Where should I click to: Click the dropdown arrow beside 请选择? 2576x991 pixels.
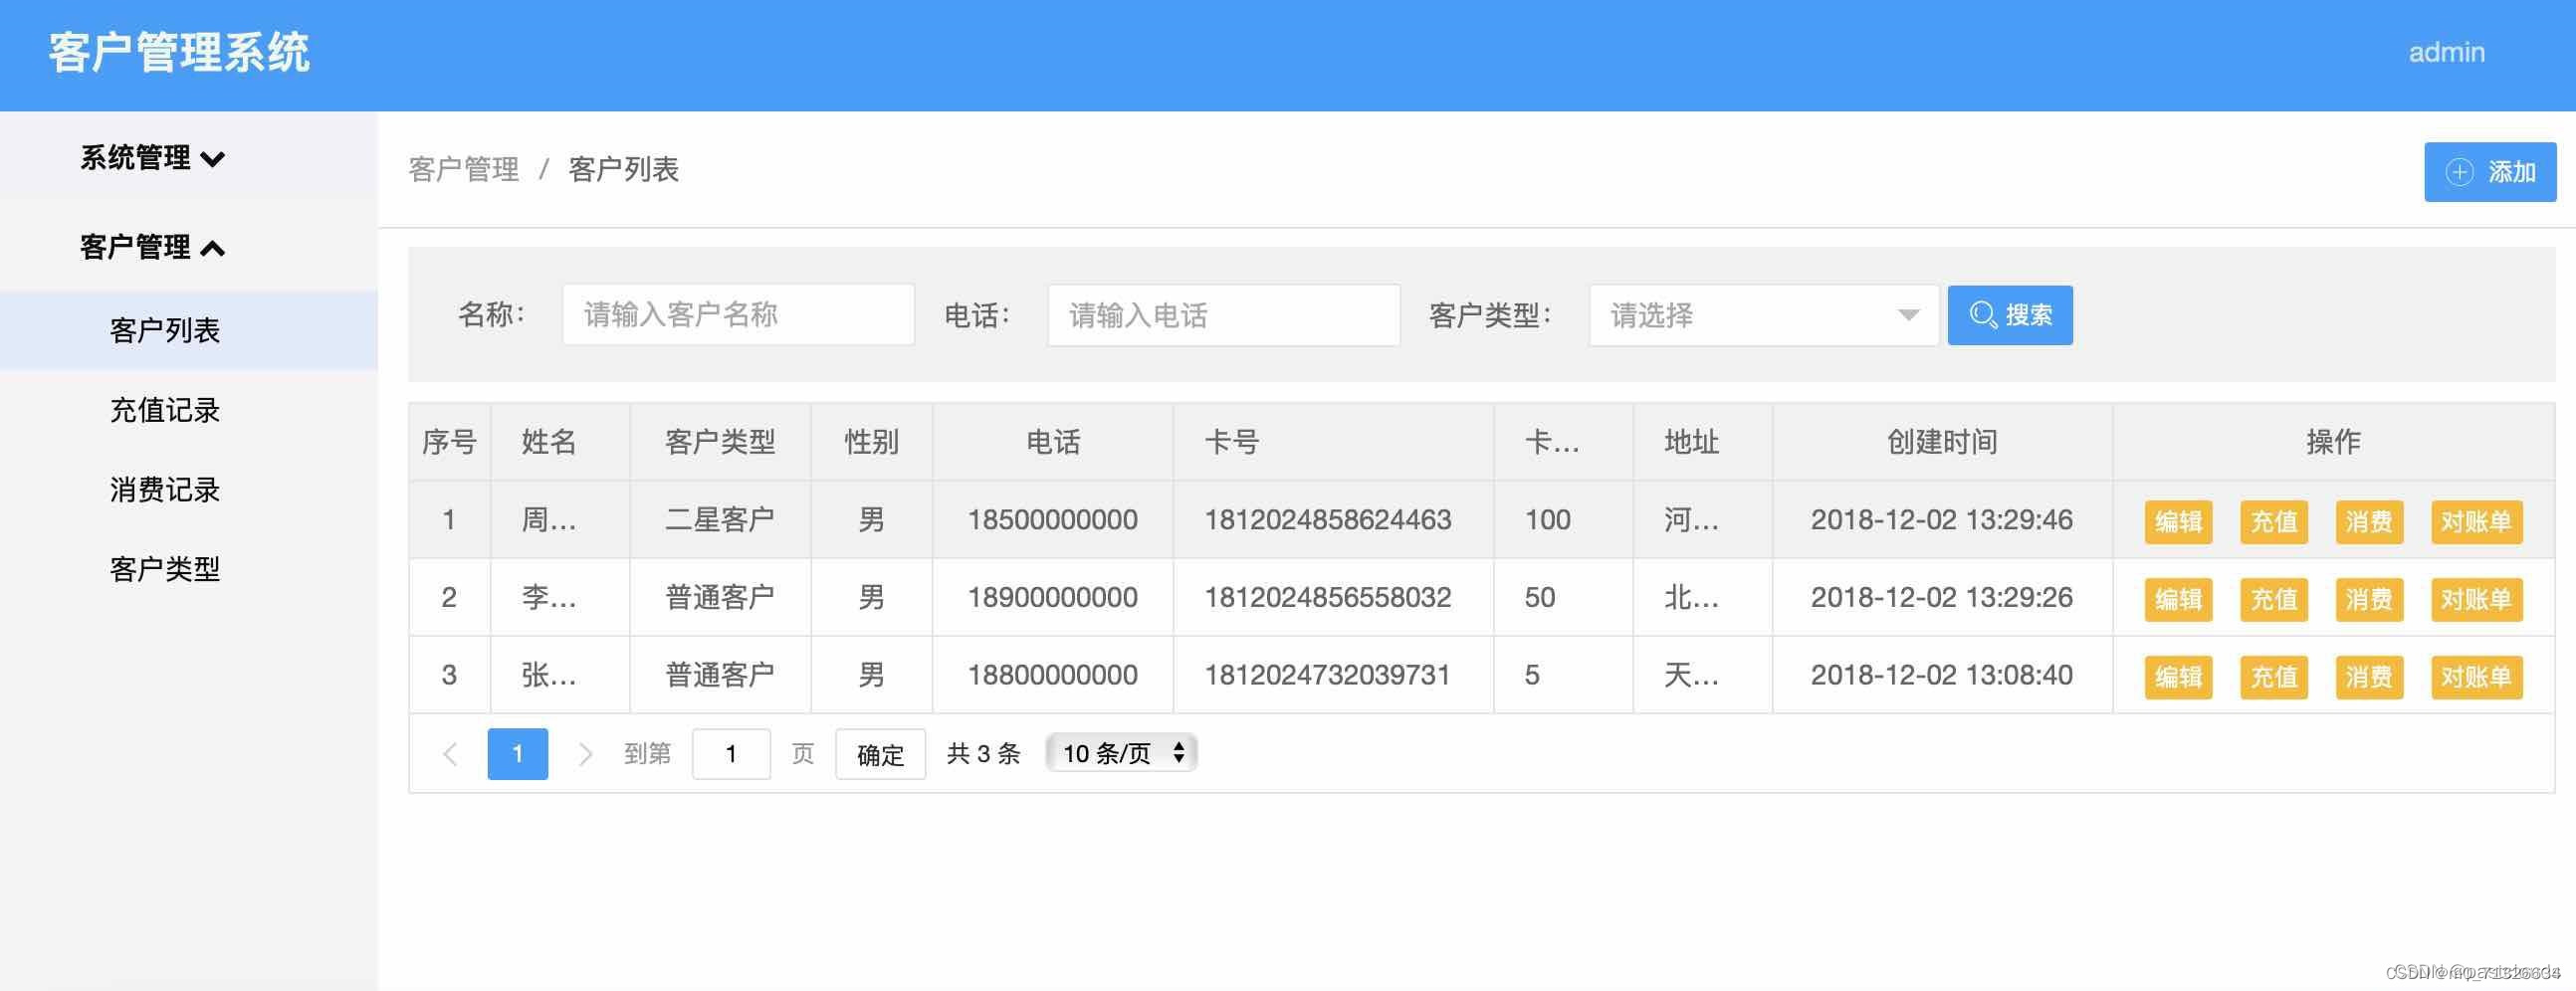click(1906, 315)
